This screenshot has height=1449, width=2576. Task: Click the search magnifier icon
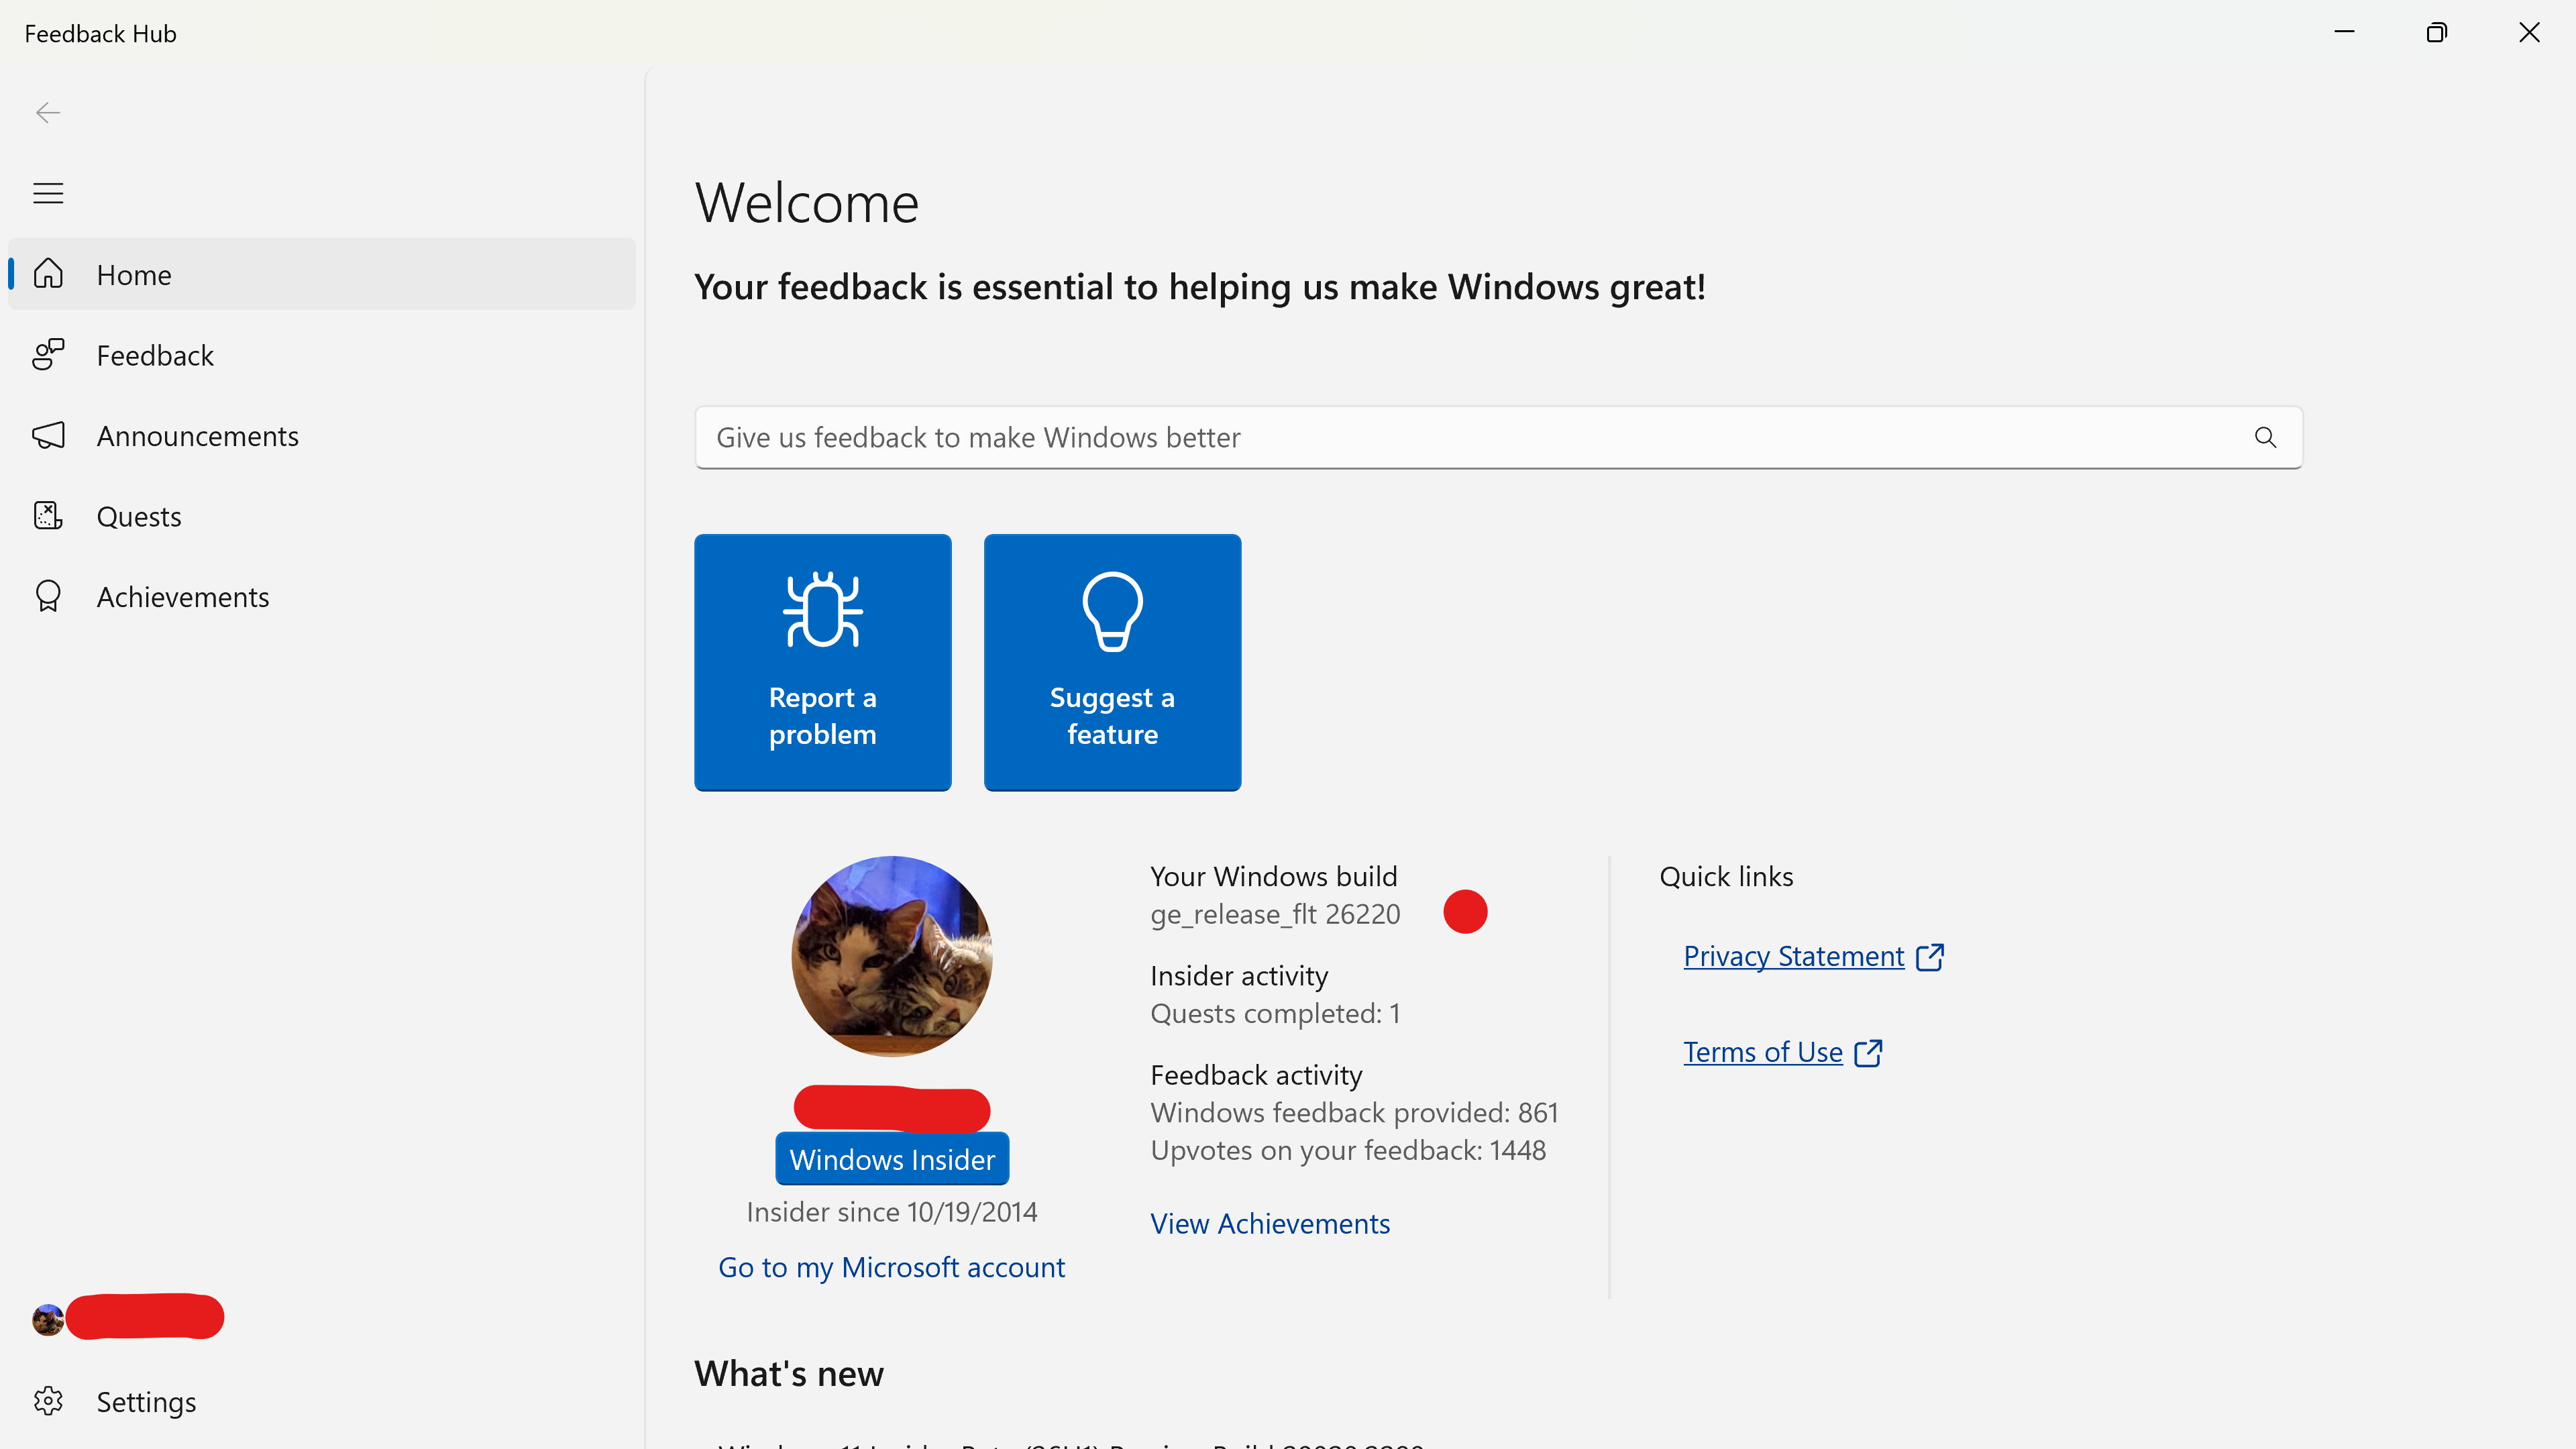[2265, 438]
